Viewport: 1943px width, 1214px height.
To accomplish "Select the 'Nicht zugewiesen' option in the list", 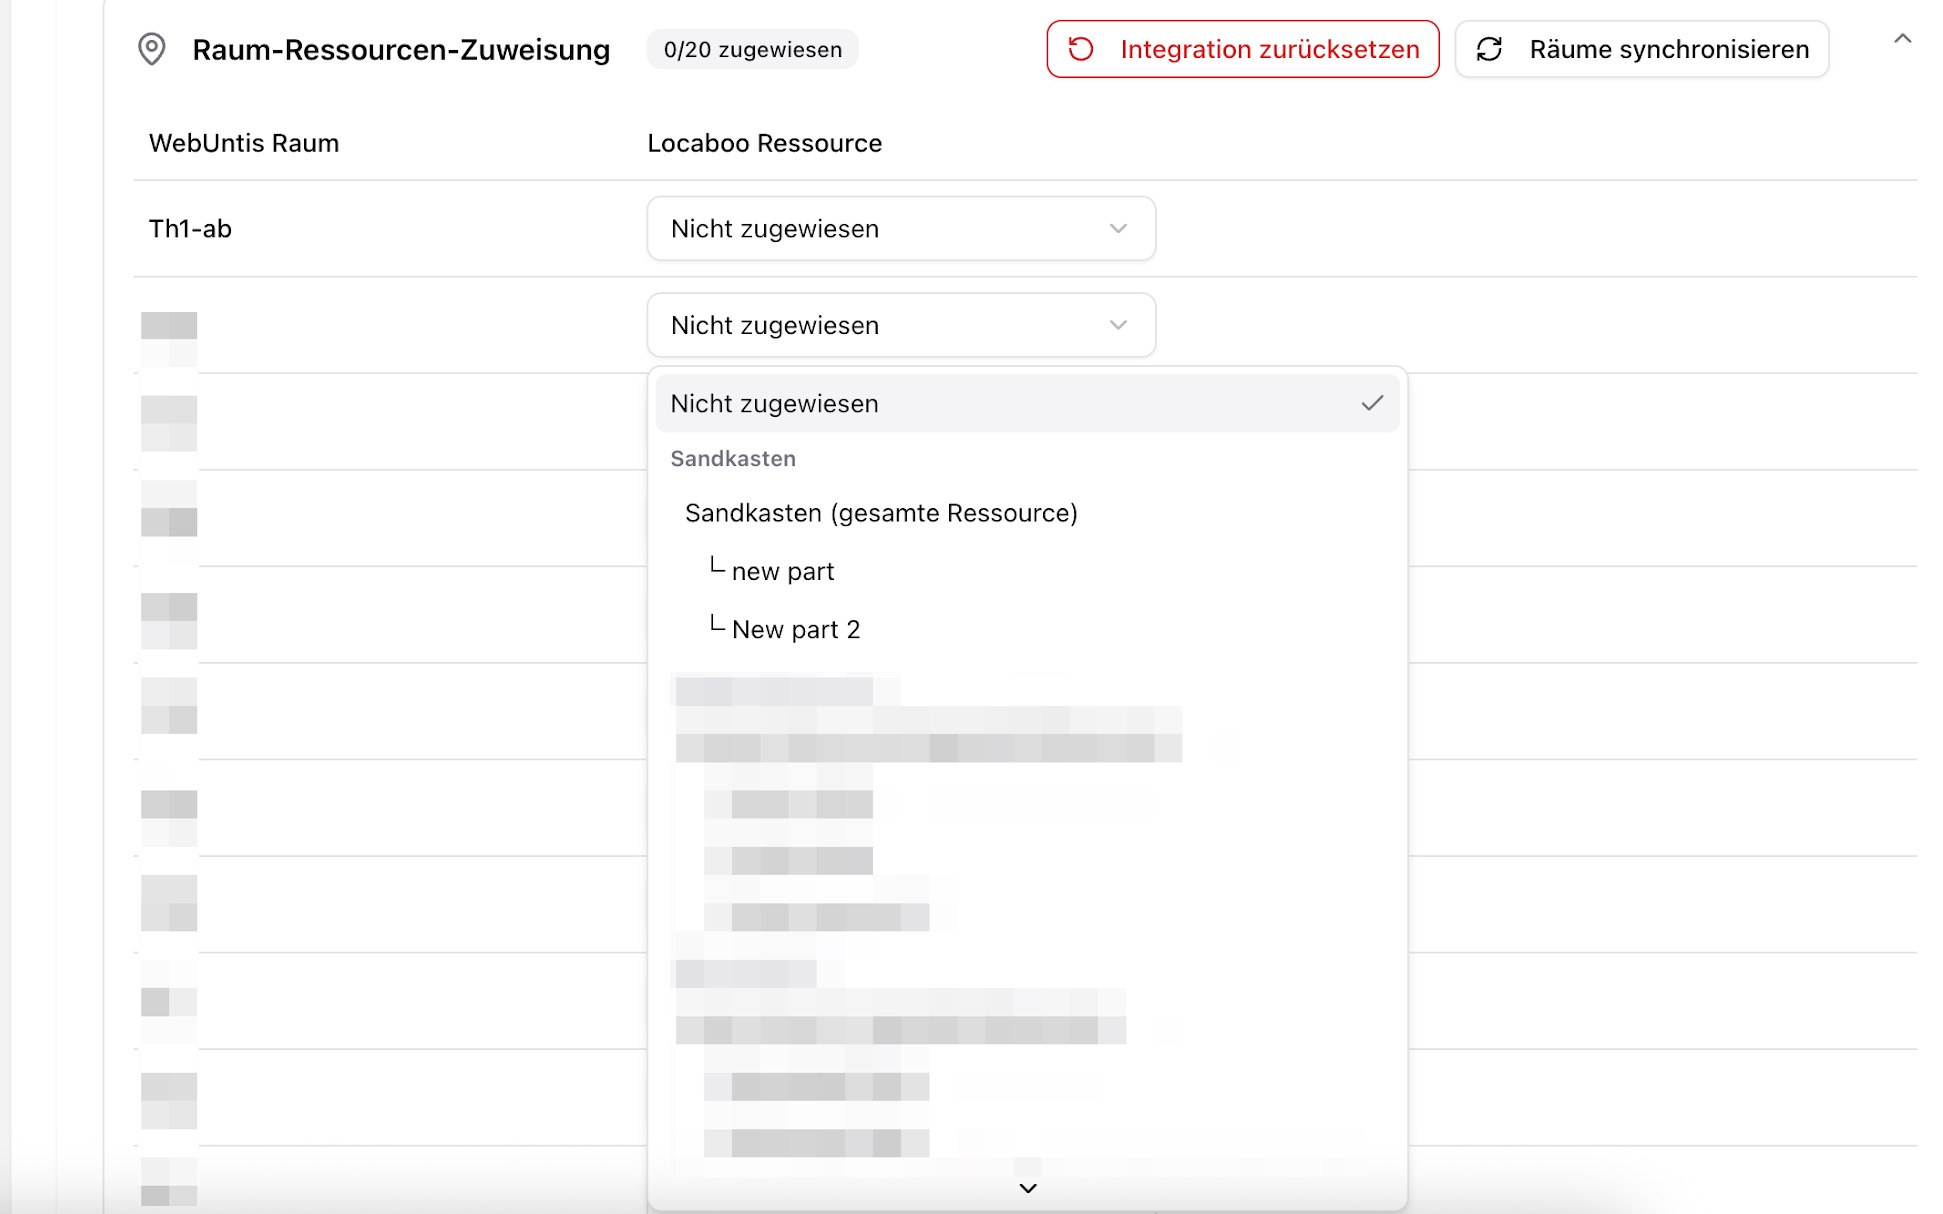I will (x=775, y=404).
